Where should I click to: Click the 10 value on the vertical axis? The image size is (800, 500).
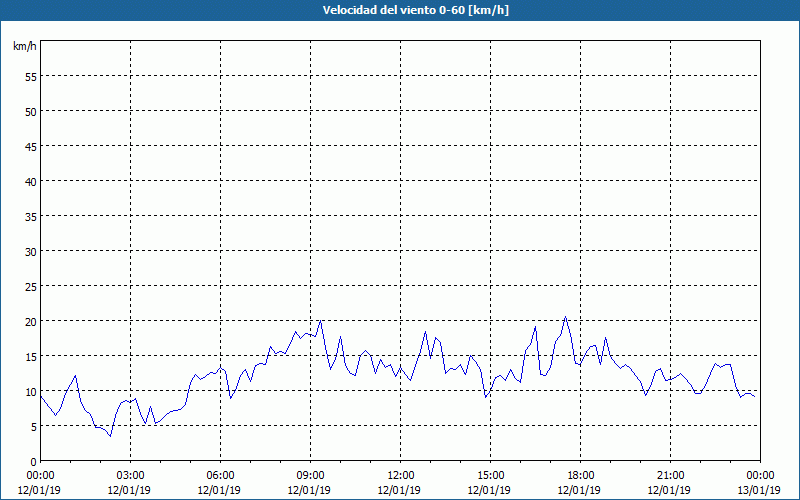tap(31, 391)
